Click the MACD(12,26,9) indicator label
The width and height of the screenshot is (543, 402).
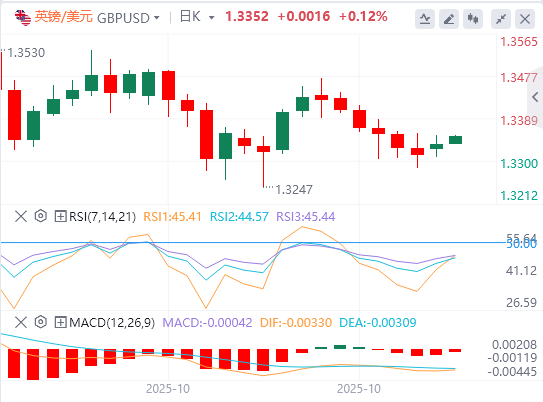click(x=112, y=322)
